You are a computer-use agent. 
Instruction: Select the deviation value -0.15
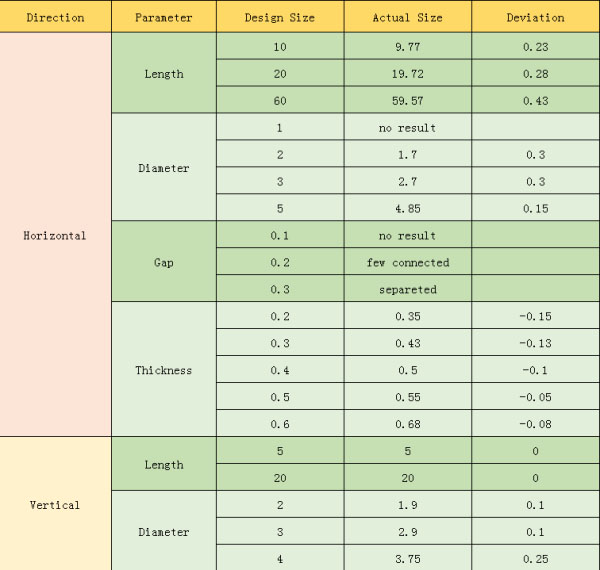tap(535, 316)
